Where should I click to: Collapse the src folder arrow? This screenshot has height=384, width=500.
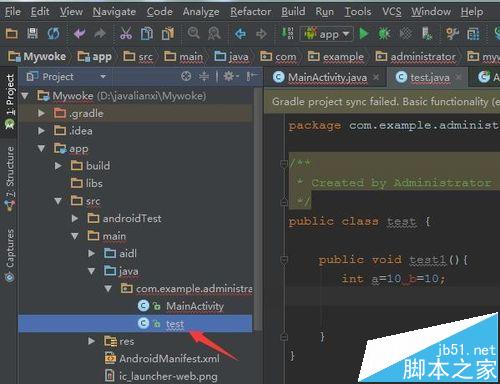point(58,201)
